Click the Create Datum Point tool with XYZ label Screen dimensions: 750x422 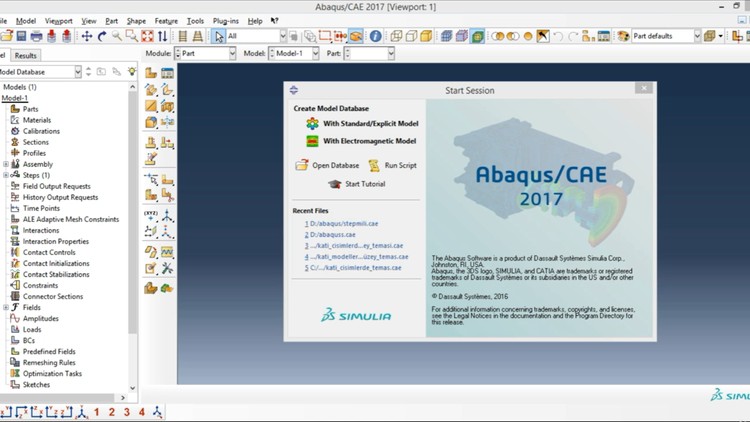click(x=151, y=216)
